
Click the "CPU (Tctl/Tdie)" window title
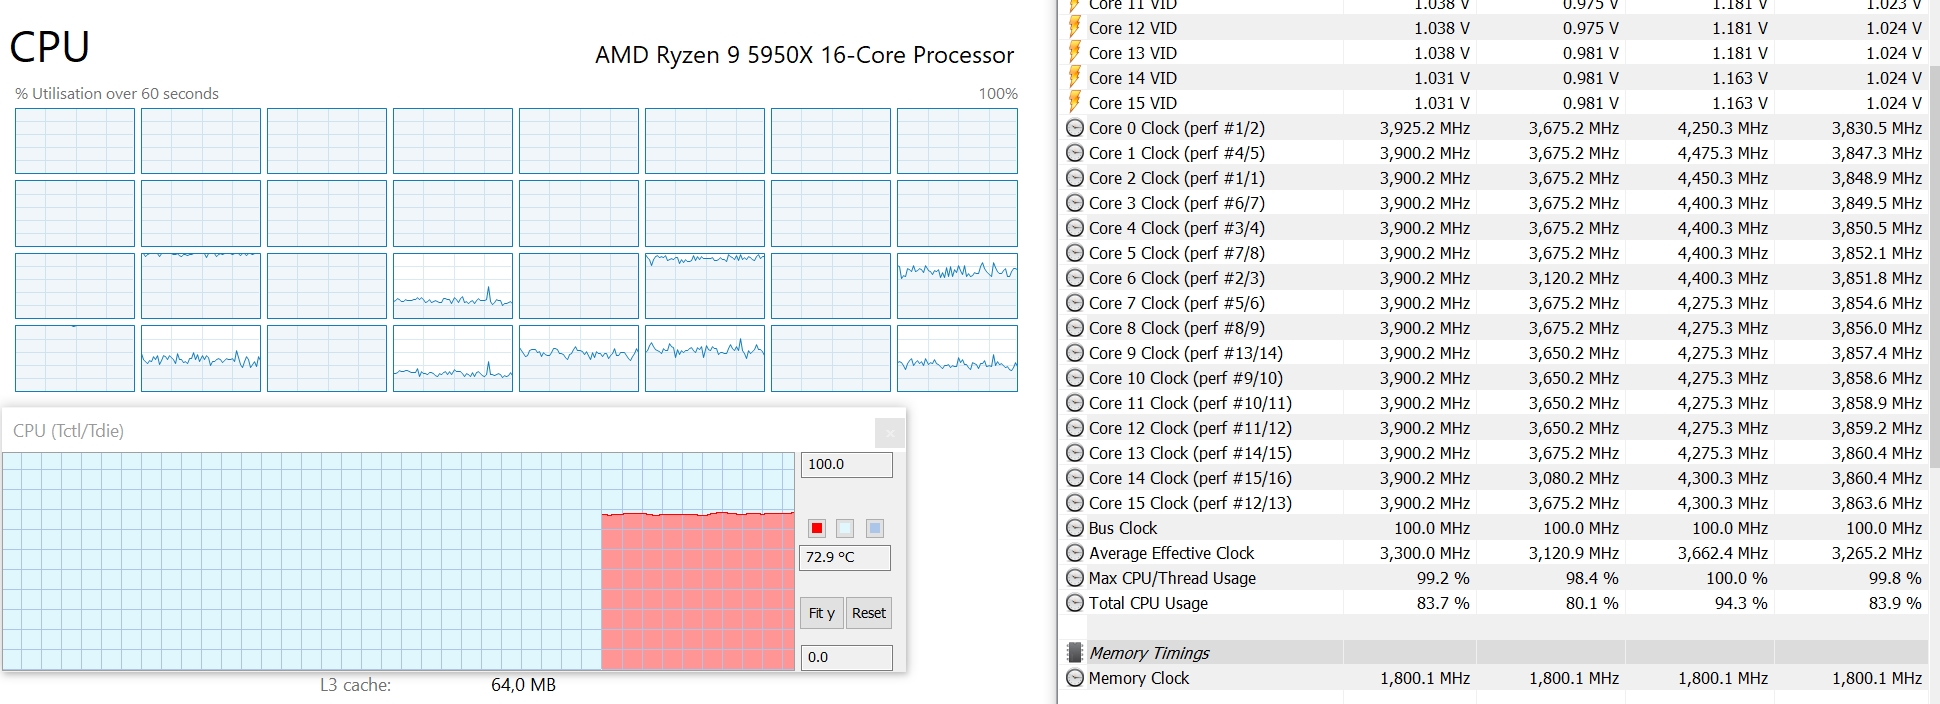point(68,431)
